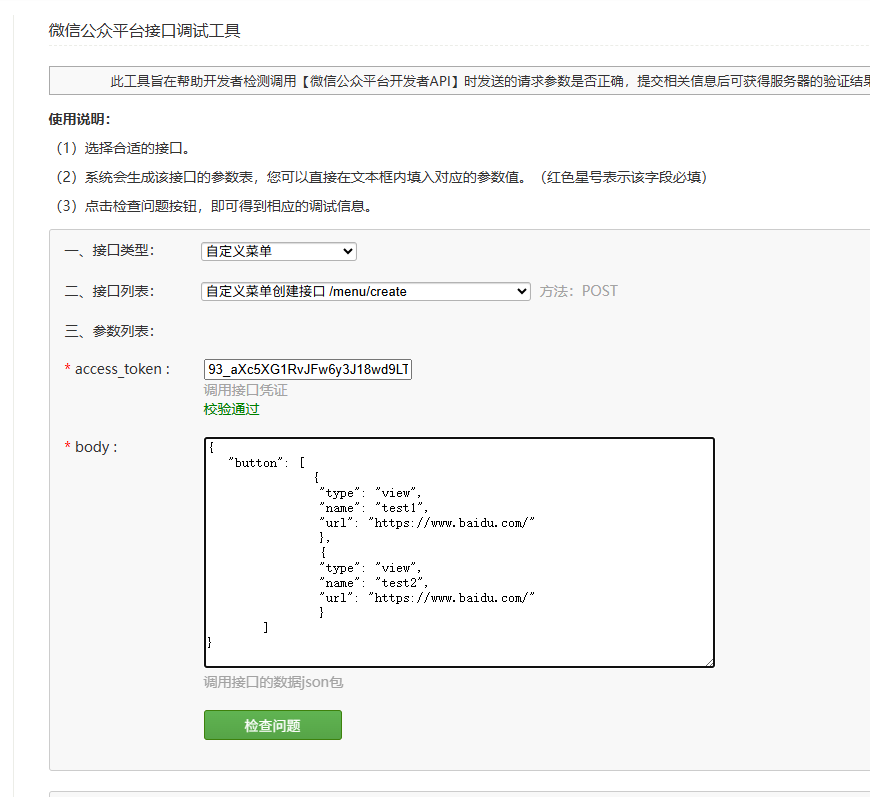Click the access_token field label
The width and height of the screenshot is (870, 797).
[x=117, y=369]
